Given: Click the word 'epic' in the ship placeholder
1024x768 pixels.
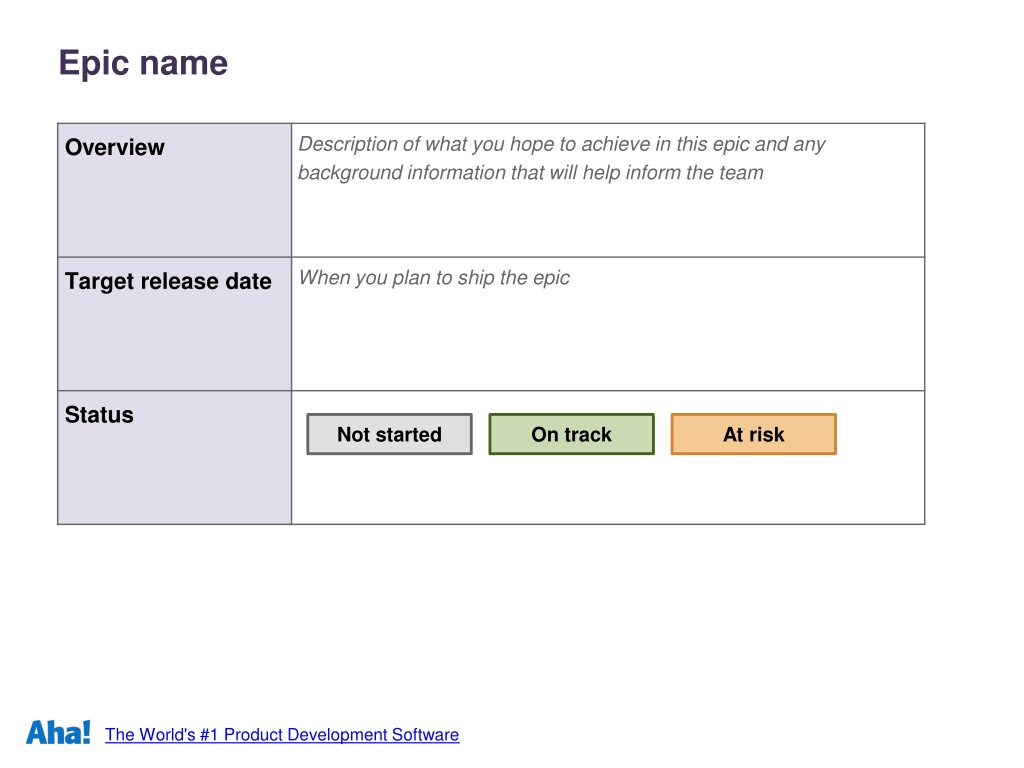Looking at the screenshot, I should 551,279.
